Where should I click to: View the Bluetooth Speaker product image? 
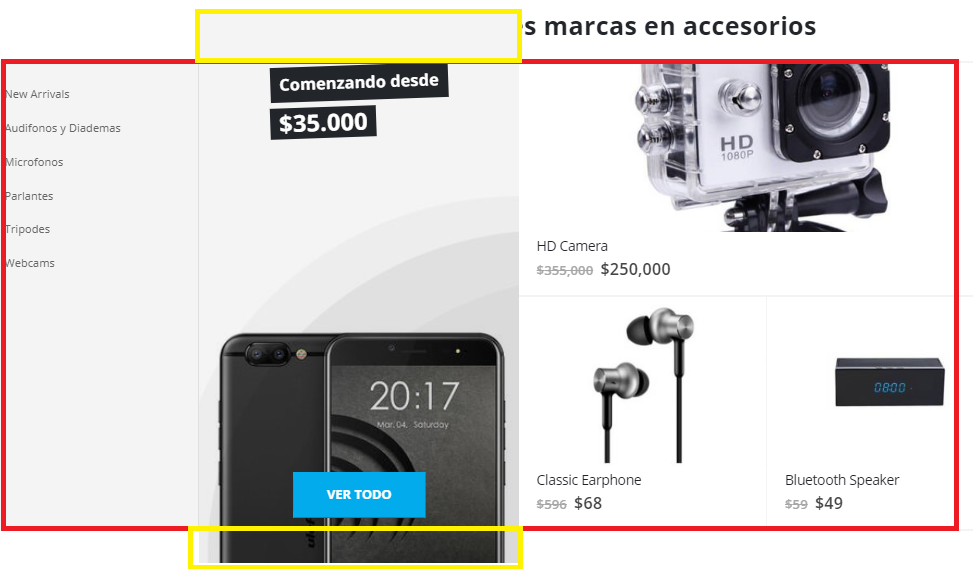(890, 382)
